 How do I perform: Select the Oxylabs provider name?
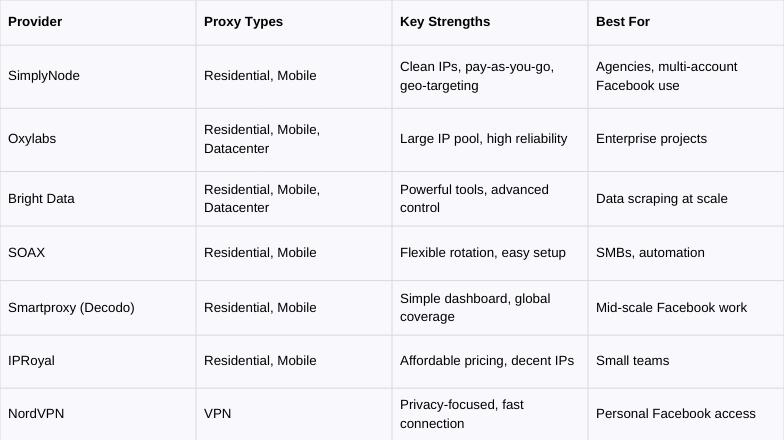coord(32,138)
